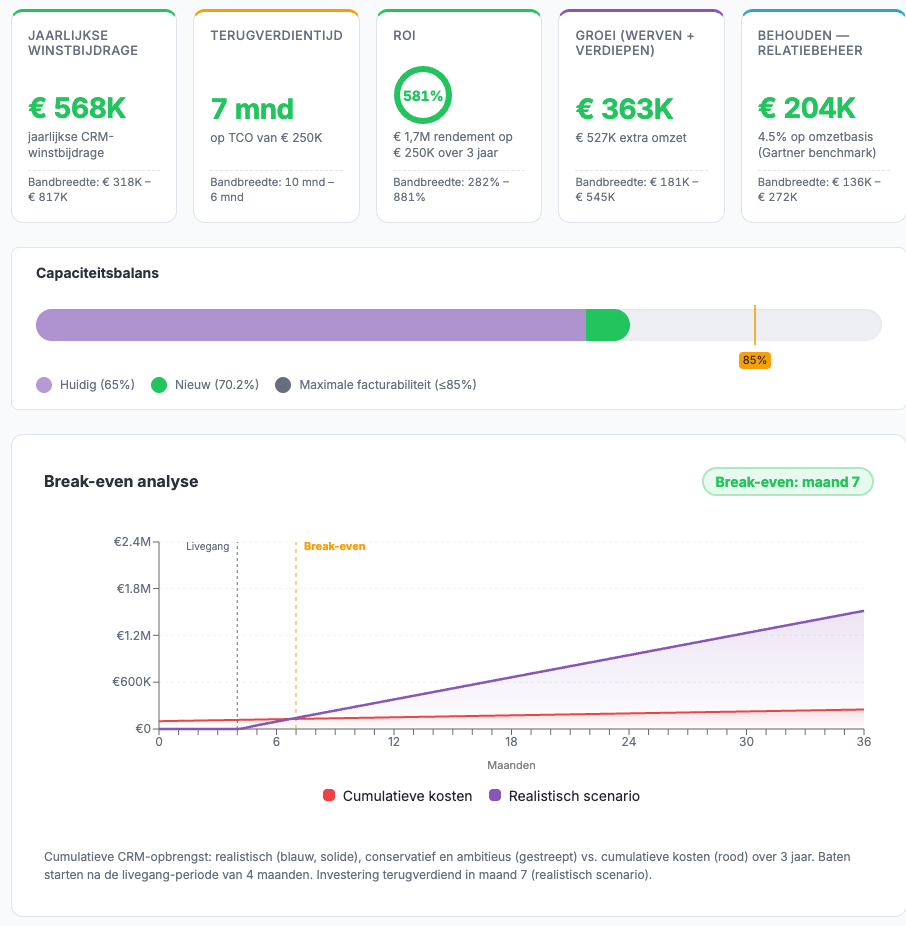Click the purple Huidig legend dot

pyautogui.click(x=44, y=385)
